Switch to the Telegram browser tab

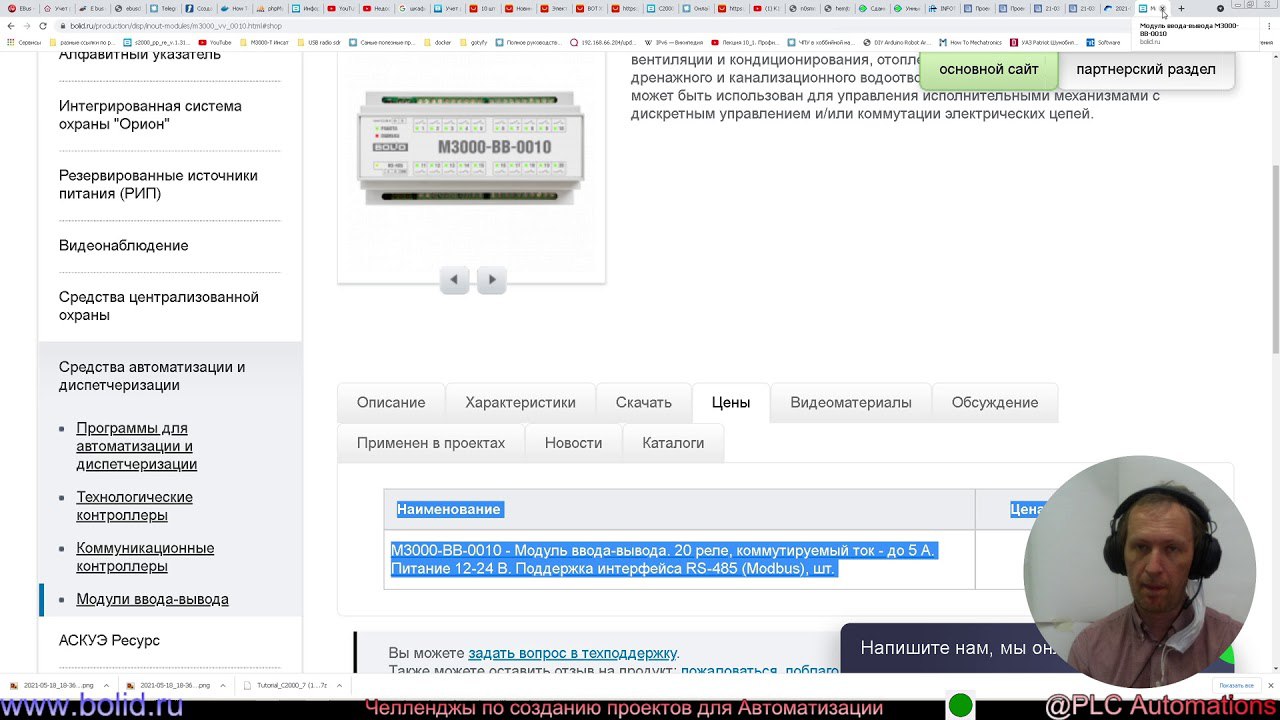165,8
